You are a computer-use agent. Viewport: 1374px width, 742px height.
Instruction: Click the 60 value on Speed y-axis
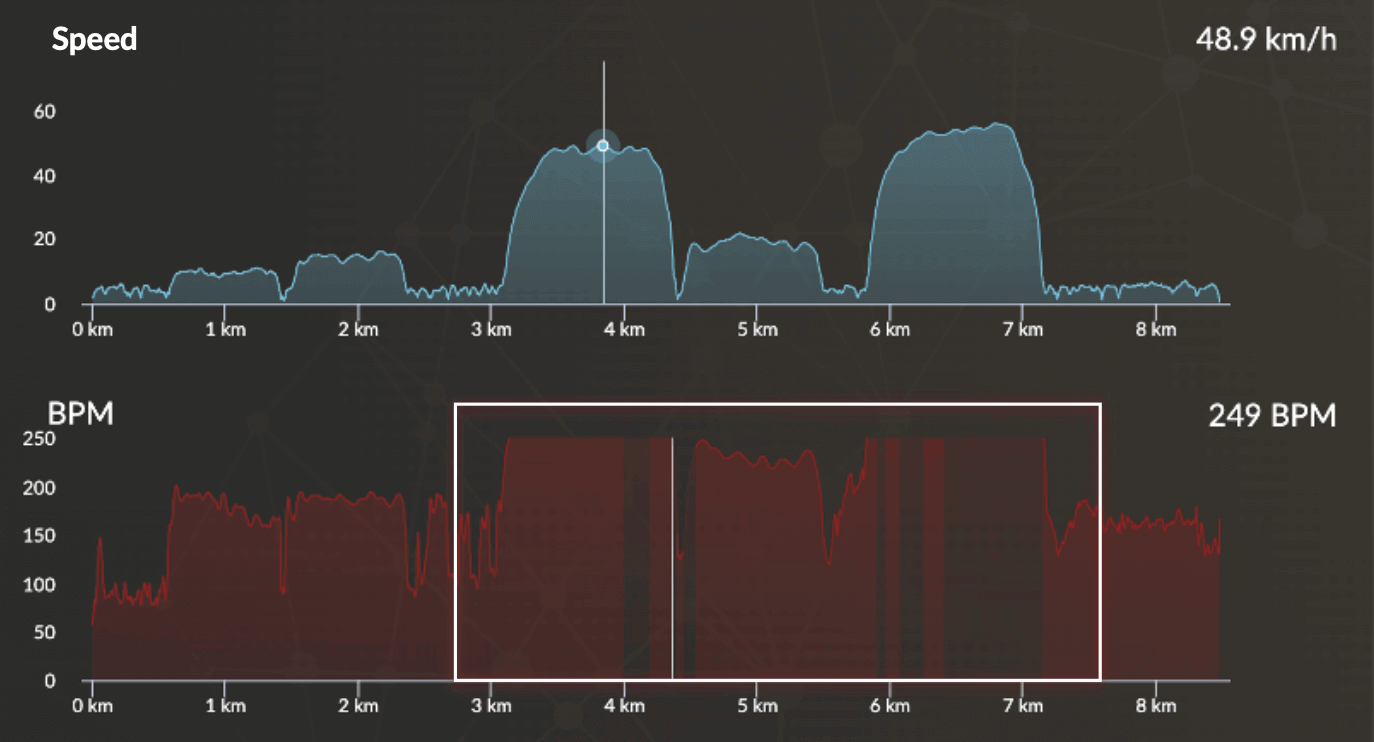point(44,111)
